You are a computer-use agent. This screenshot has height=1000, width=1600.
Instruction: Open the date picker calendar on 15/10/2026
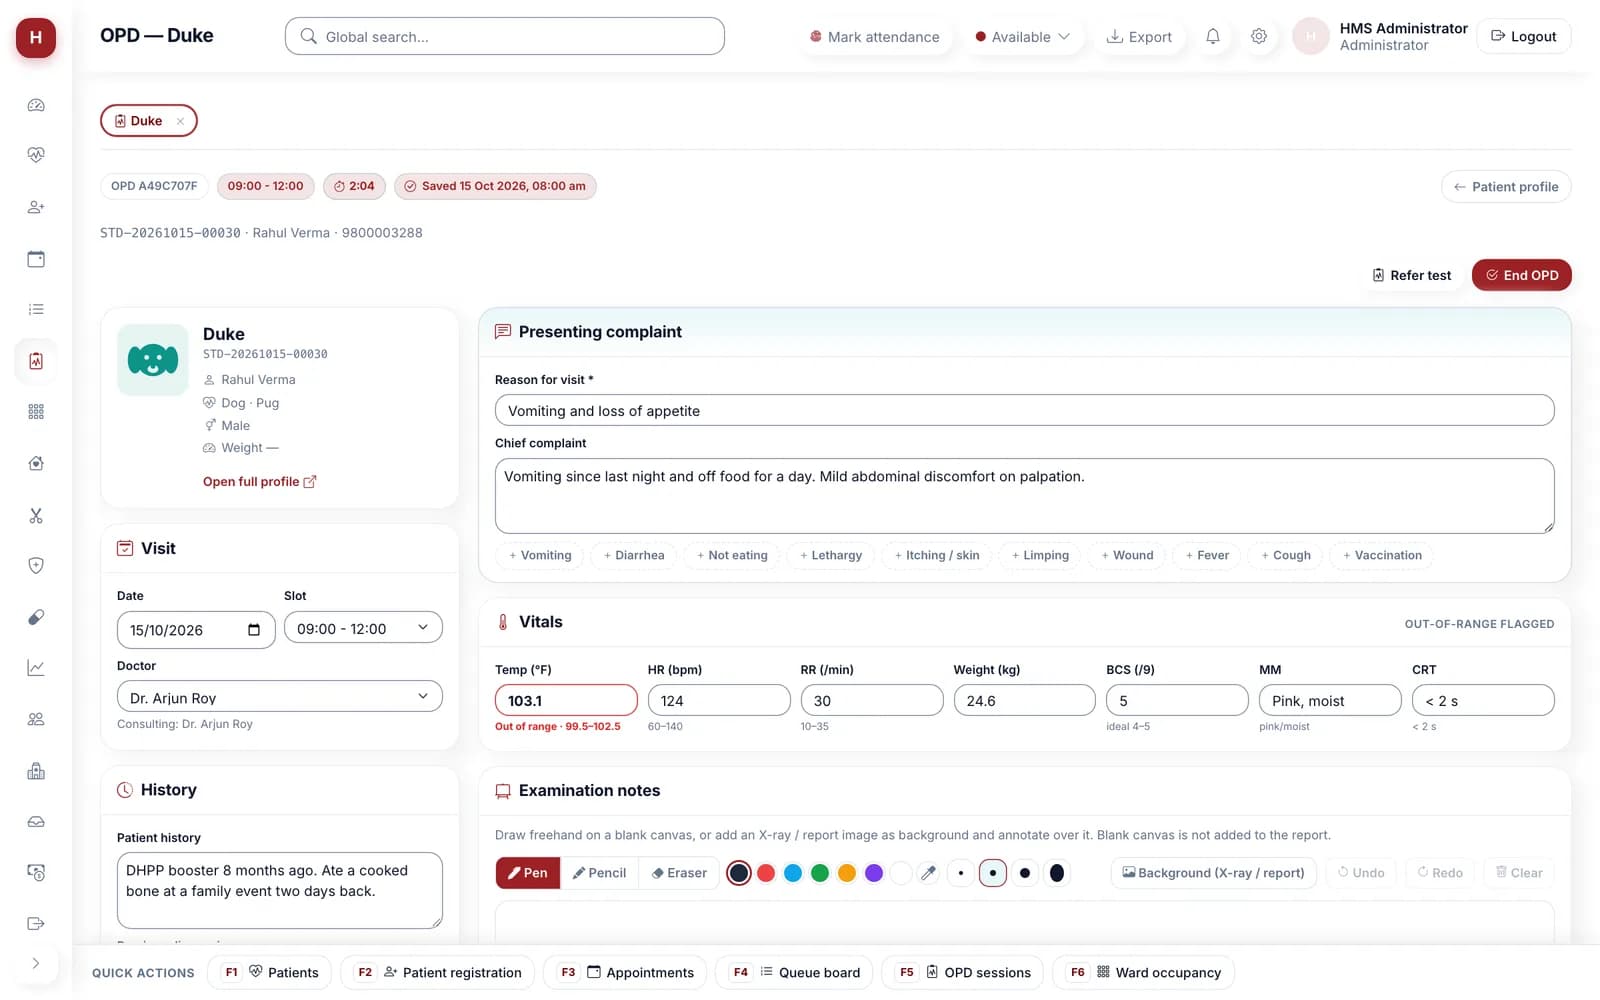254,630
